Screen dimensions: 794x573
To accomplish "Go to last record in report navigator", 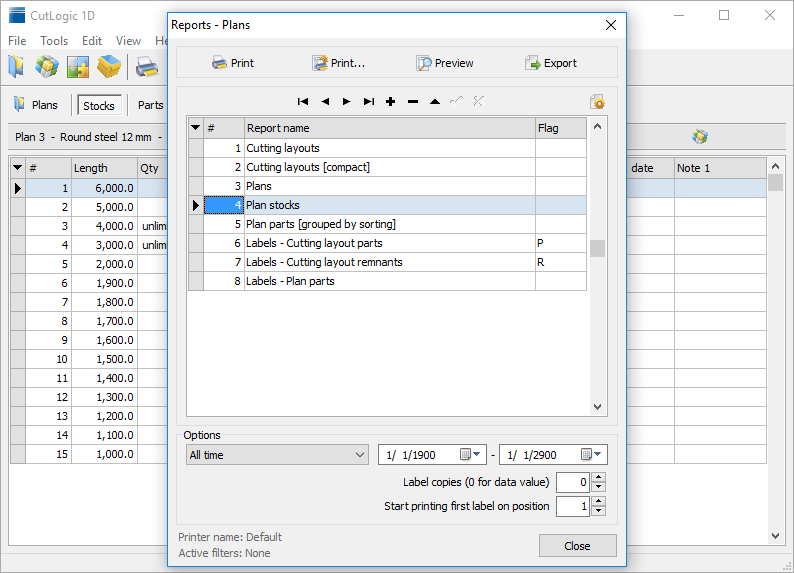I will 369,102.
